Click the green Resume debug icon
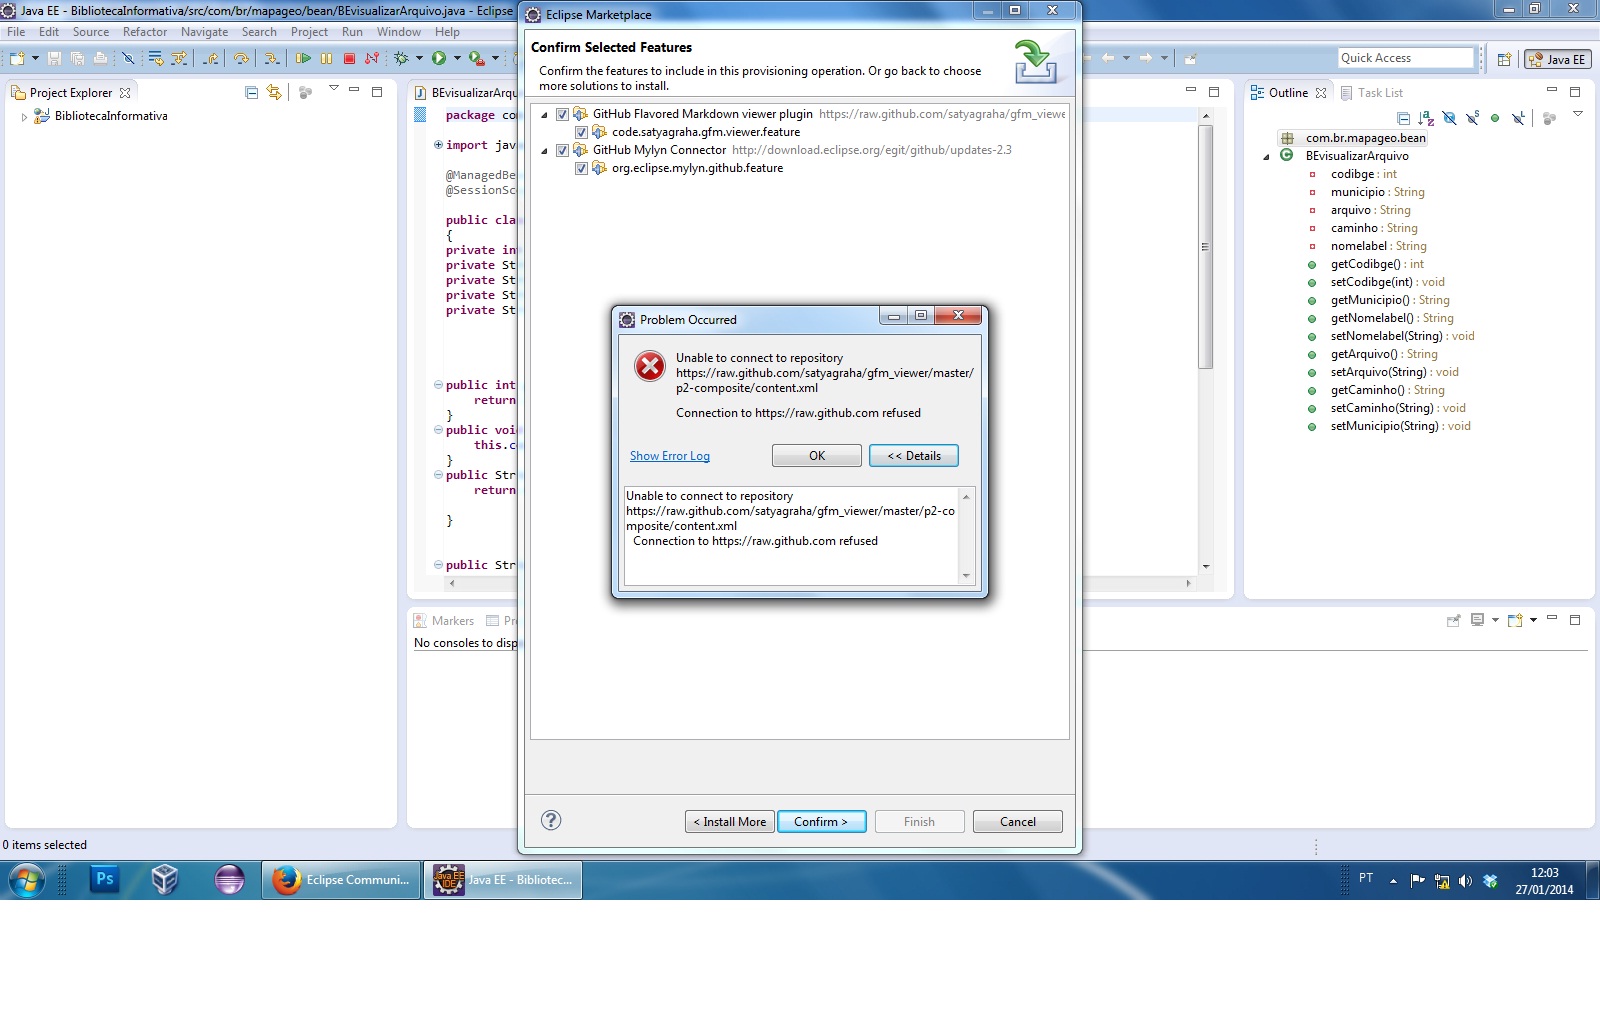 [303, 58]
